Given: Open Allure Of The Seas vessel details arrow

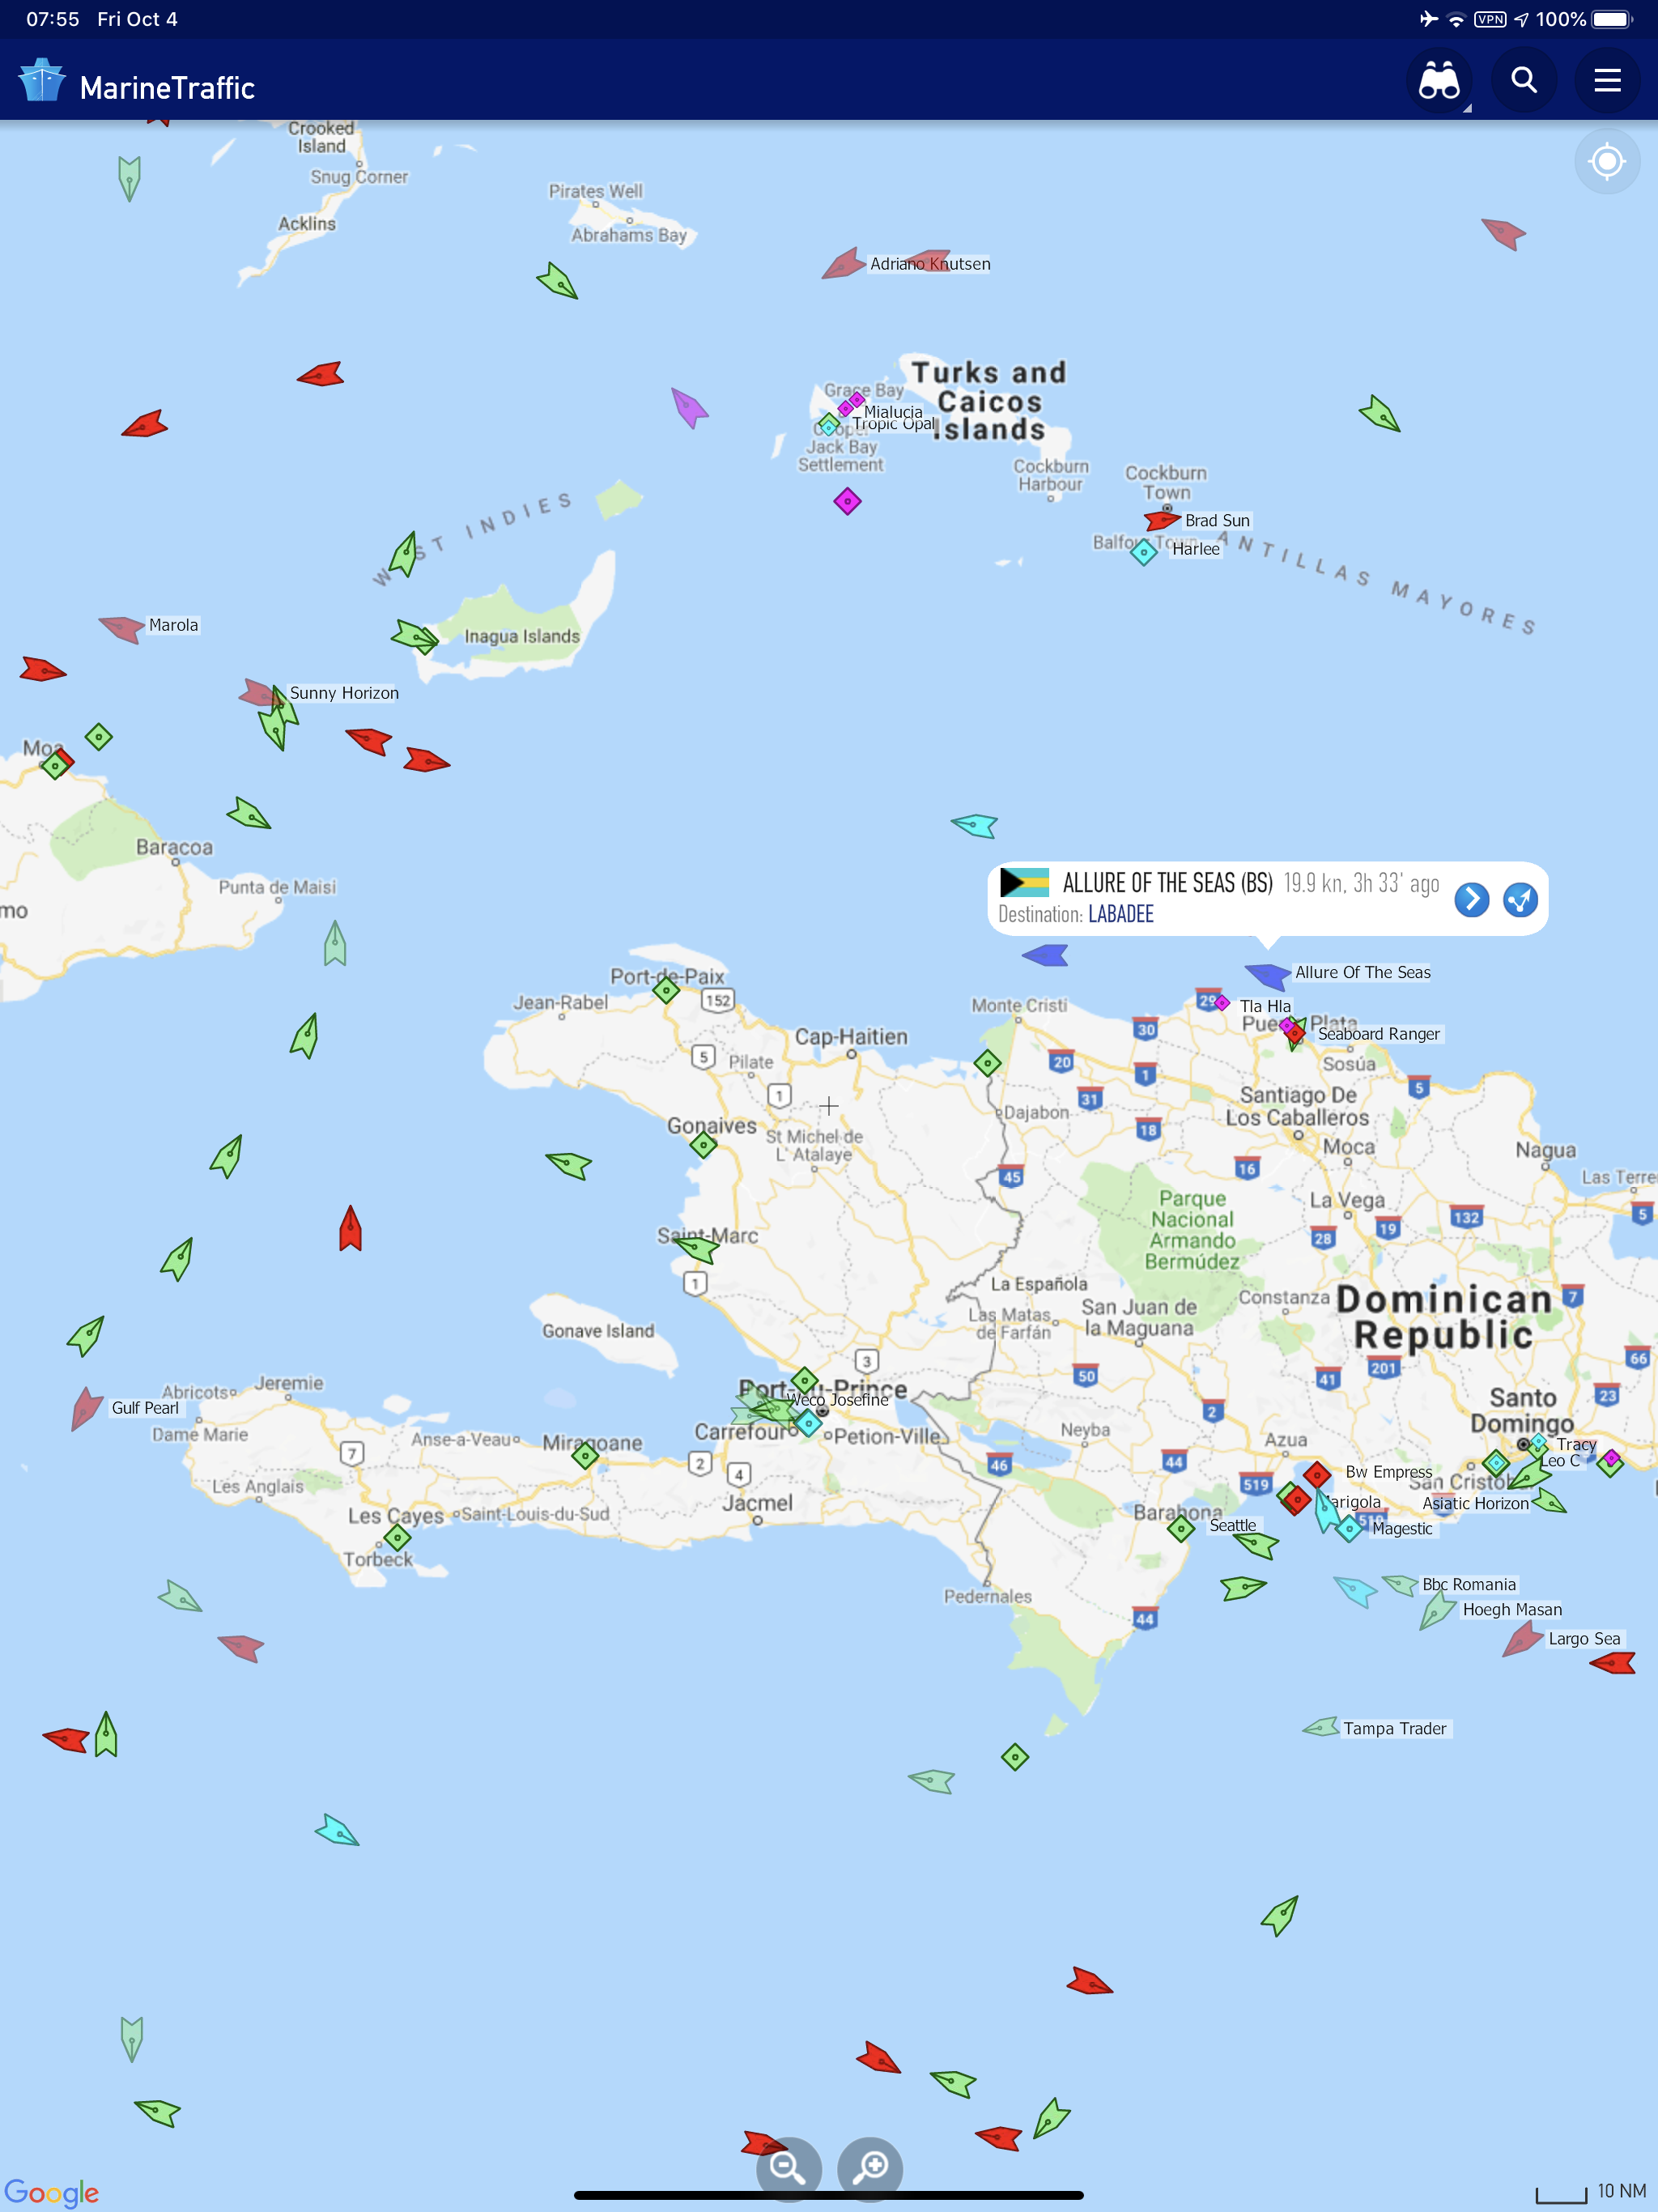Looking at the screenshot, I should coord(1471,899).
